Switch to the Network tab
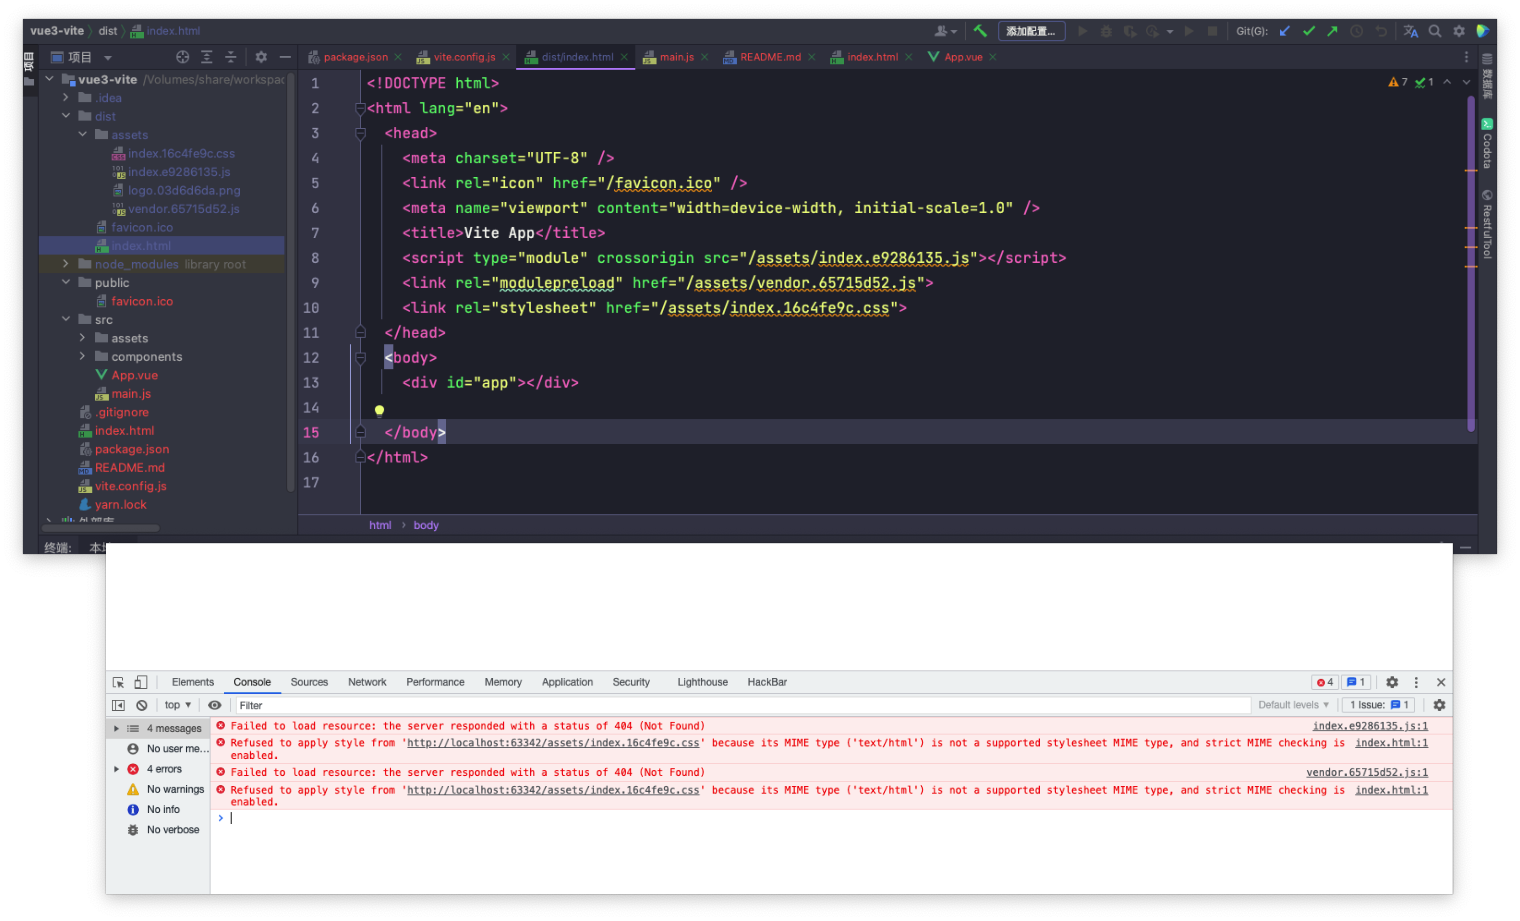1520x921 pixels. (x=367, y=682)
